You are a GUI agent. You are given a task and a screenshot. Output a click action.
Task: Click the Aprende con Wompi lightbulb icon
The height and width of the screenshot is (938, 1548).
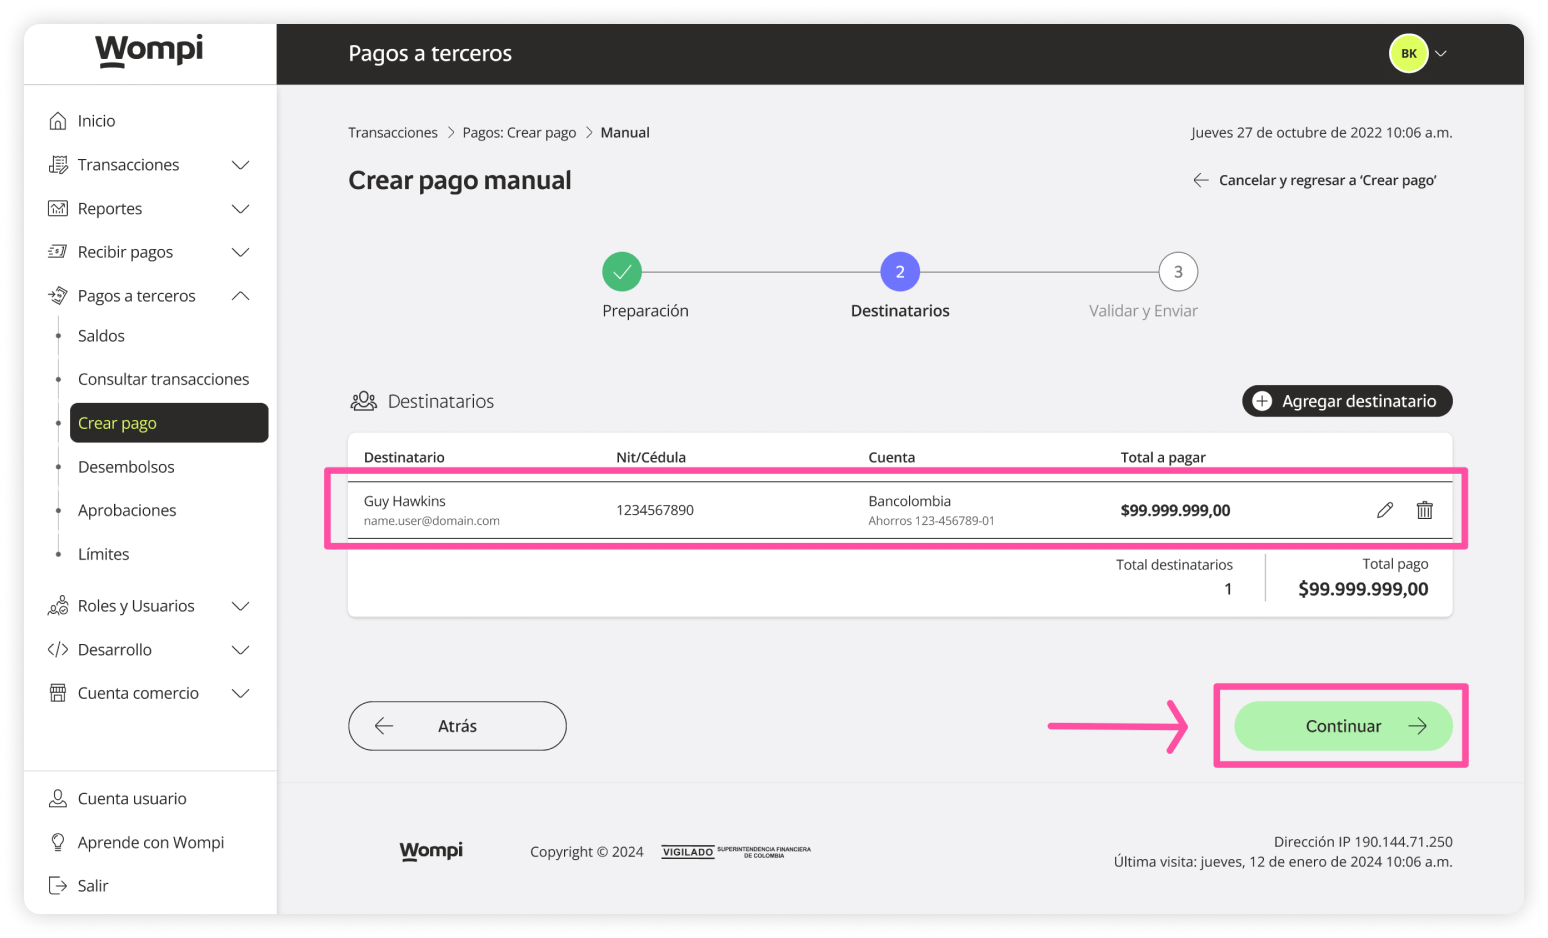(58, 842)
